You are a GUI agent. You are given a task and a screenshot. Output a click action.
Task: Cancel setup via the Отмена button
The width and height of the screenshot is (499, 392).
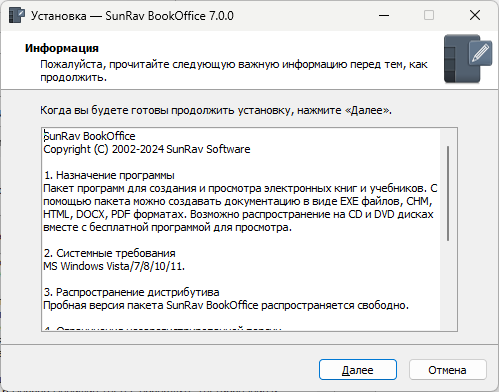click(447, 370)
